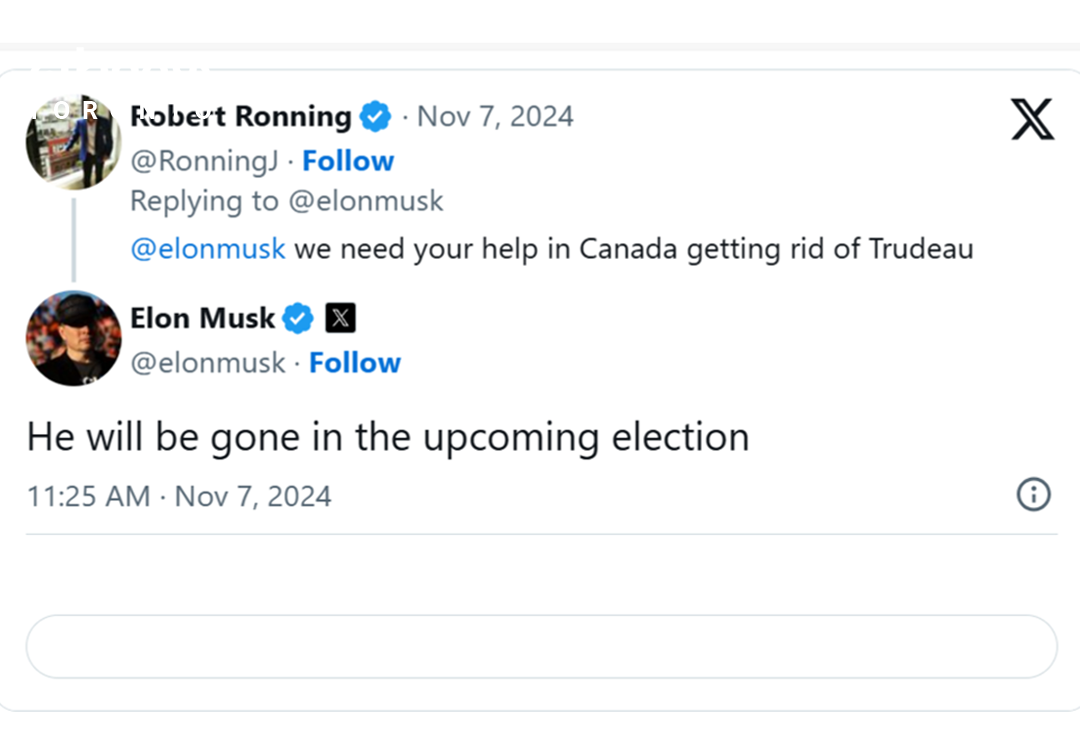Click the "Replying to @elonmusk" line
1080x733 pixels.
286,201
